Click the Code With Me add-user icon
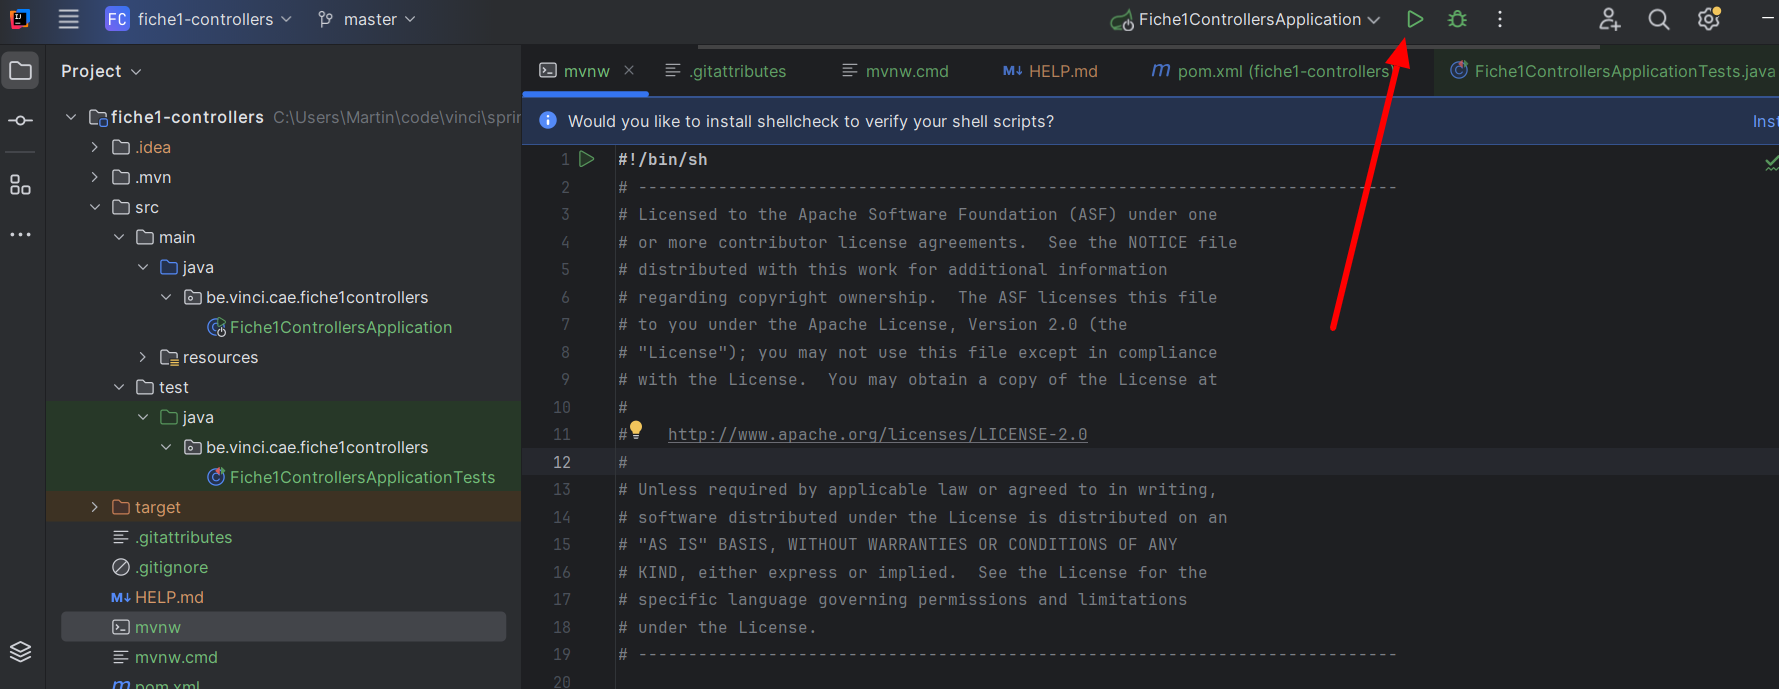This screenshot has height=689, width=1779. (x=1609, y=19)
